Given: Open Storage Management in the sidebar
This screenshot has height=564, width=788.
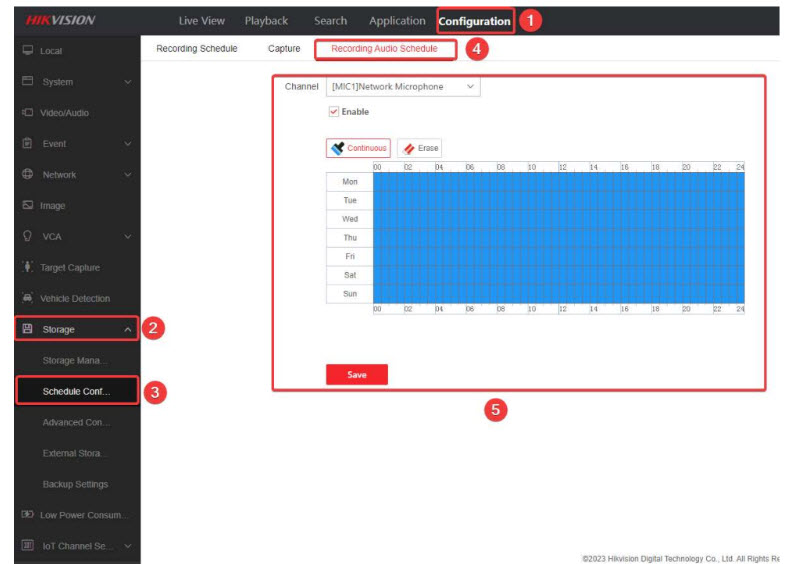Looking at the screenshot, I should pyautogui.click(x=75, y=360).
